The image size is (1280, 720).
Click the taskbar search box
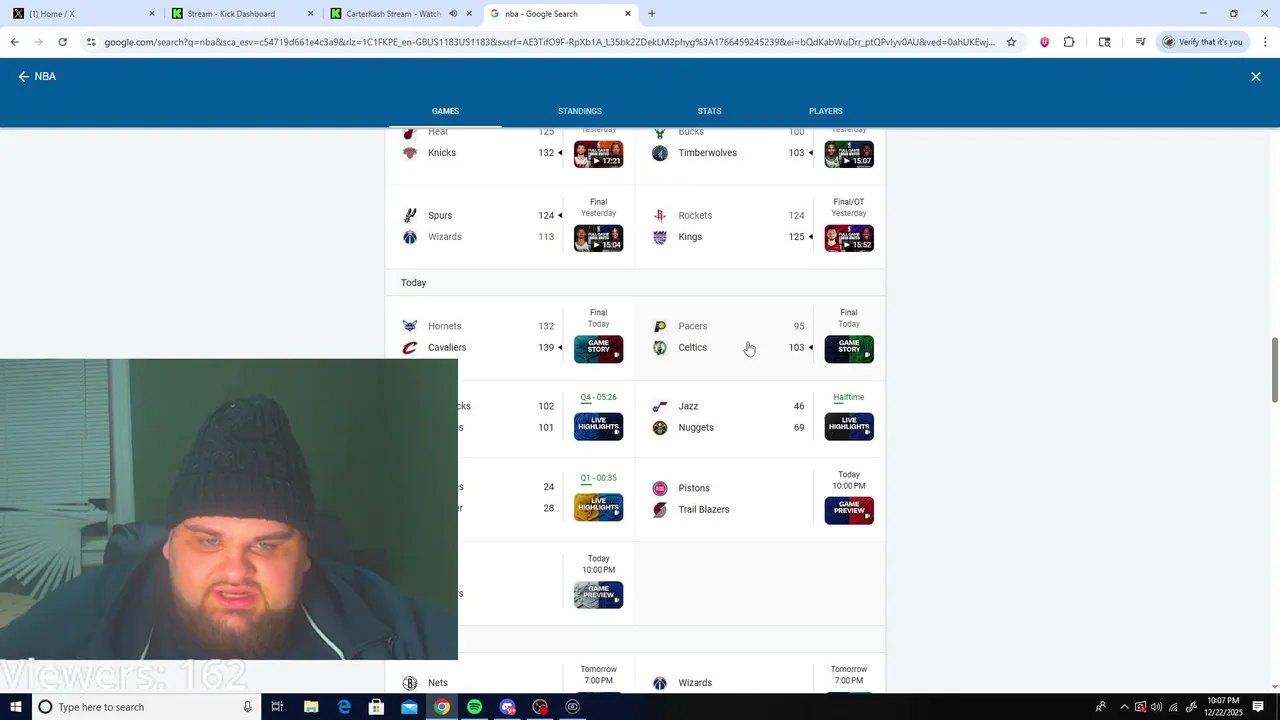pos(147,707)
